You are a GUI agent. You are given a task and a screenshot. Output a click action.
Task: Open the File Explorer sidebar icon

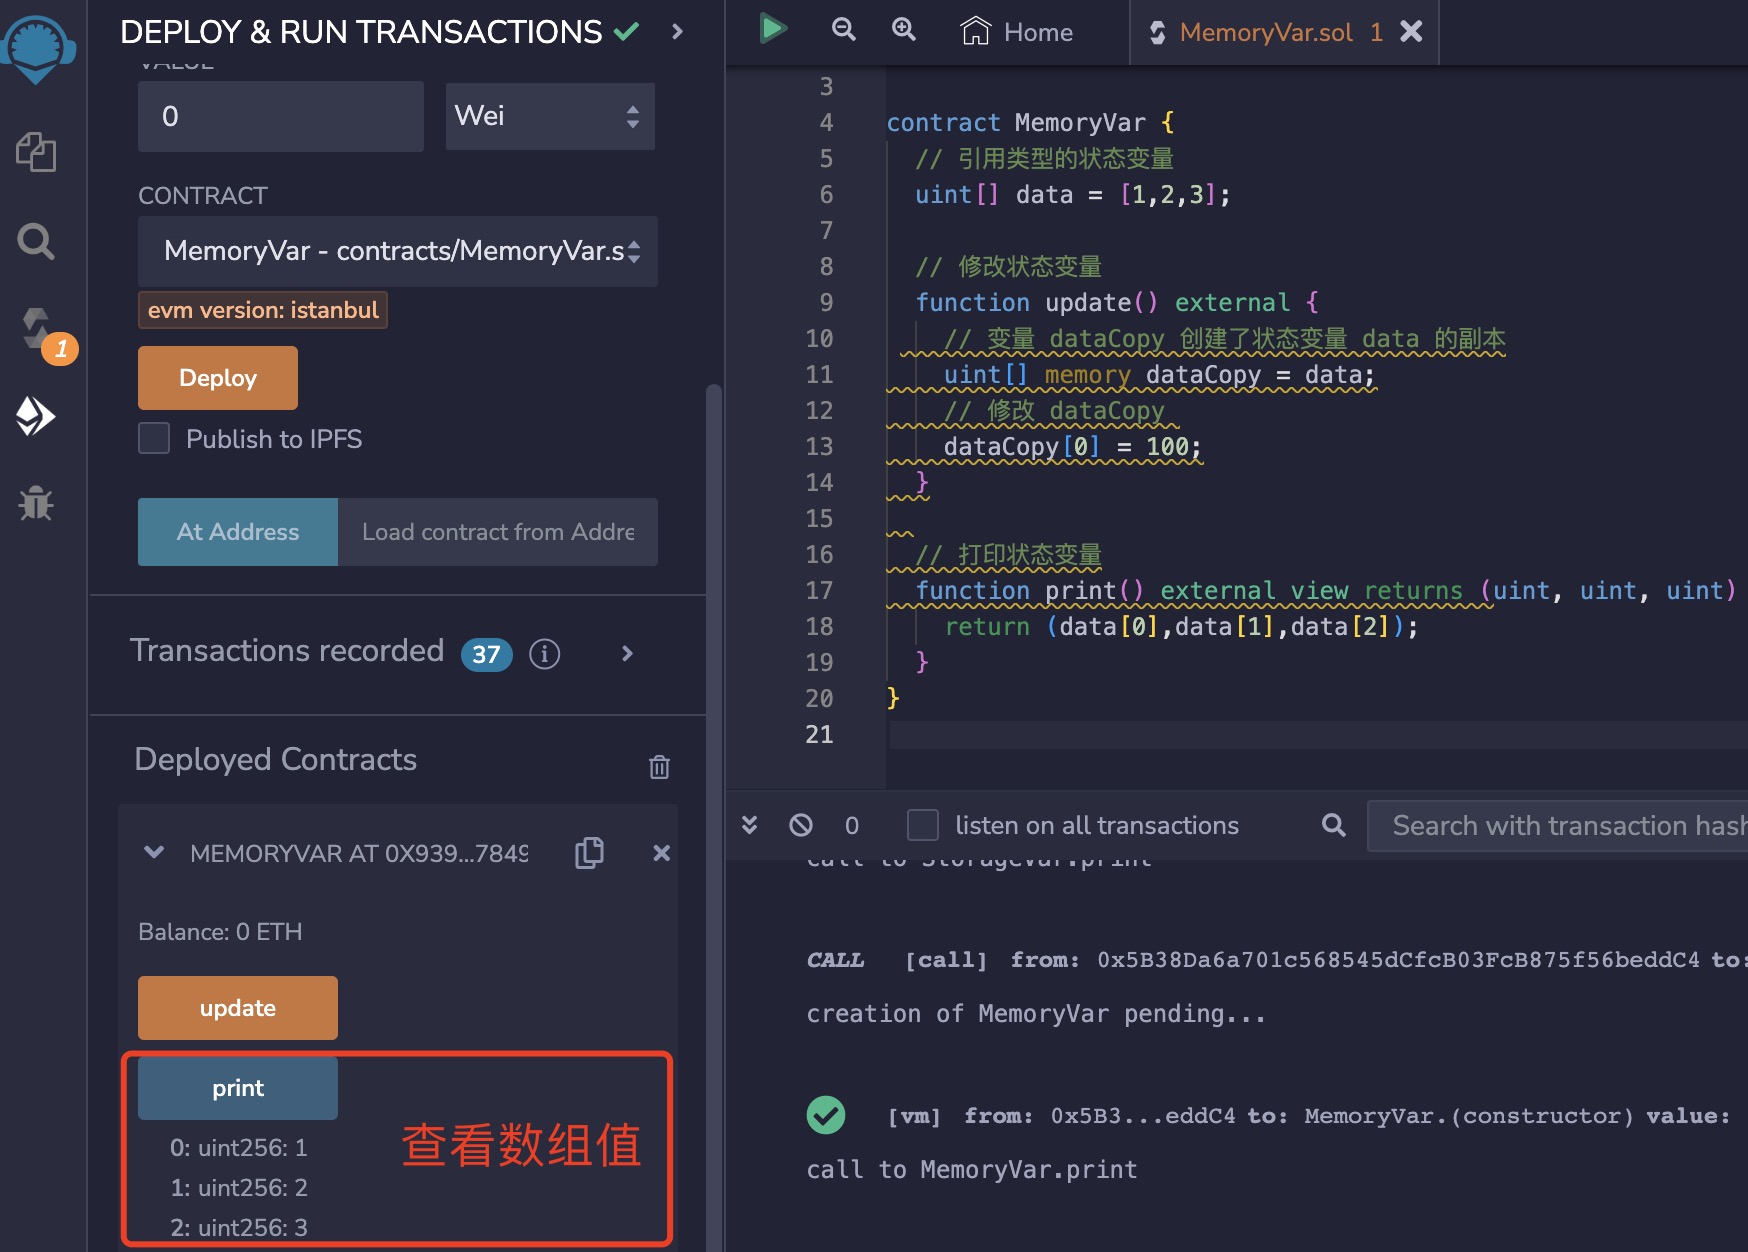point(36,152)
